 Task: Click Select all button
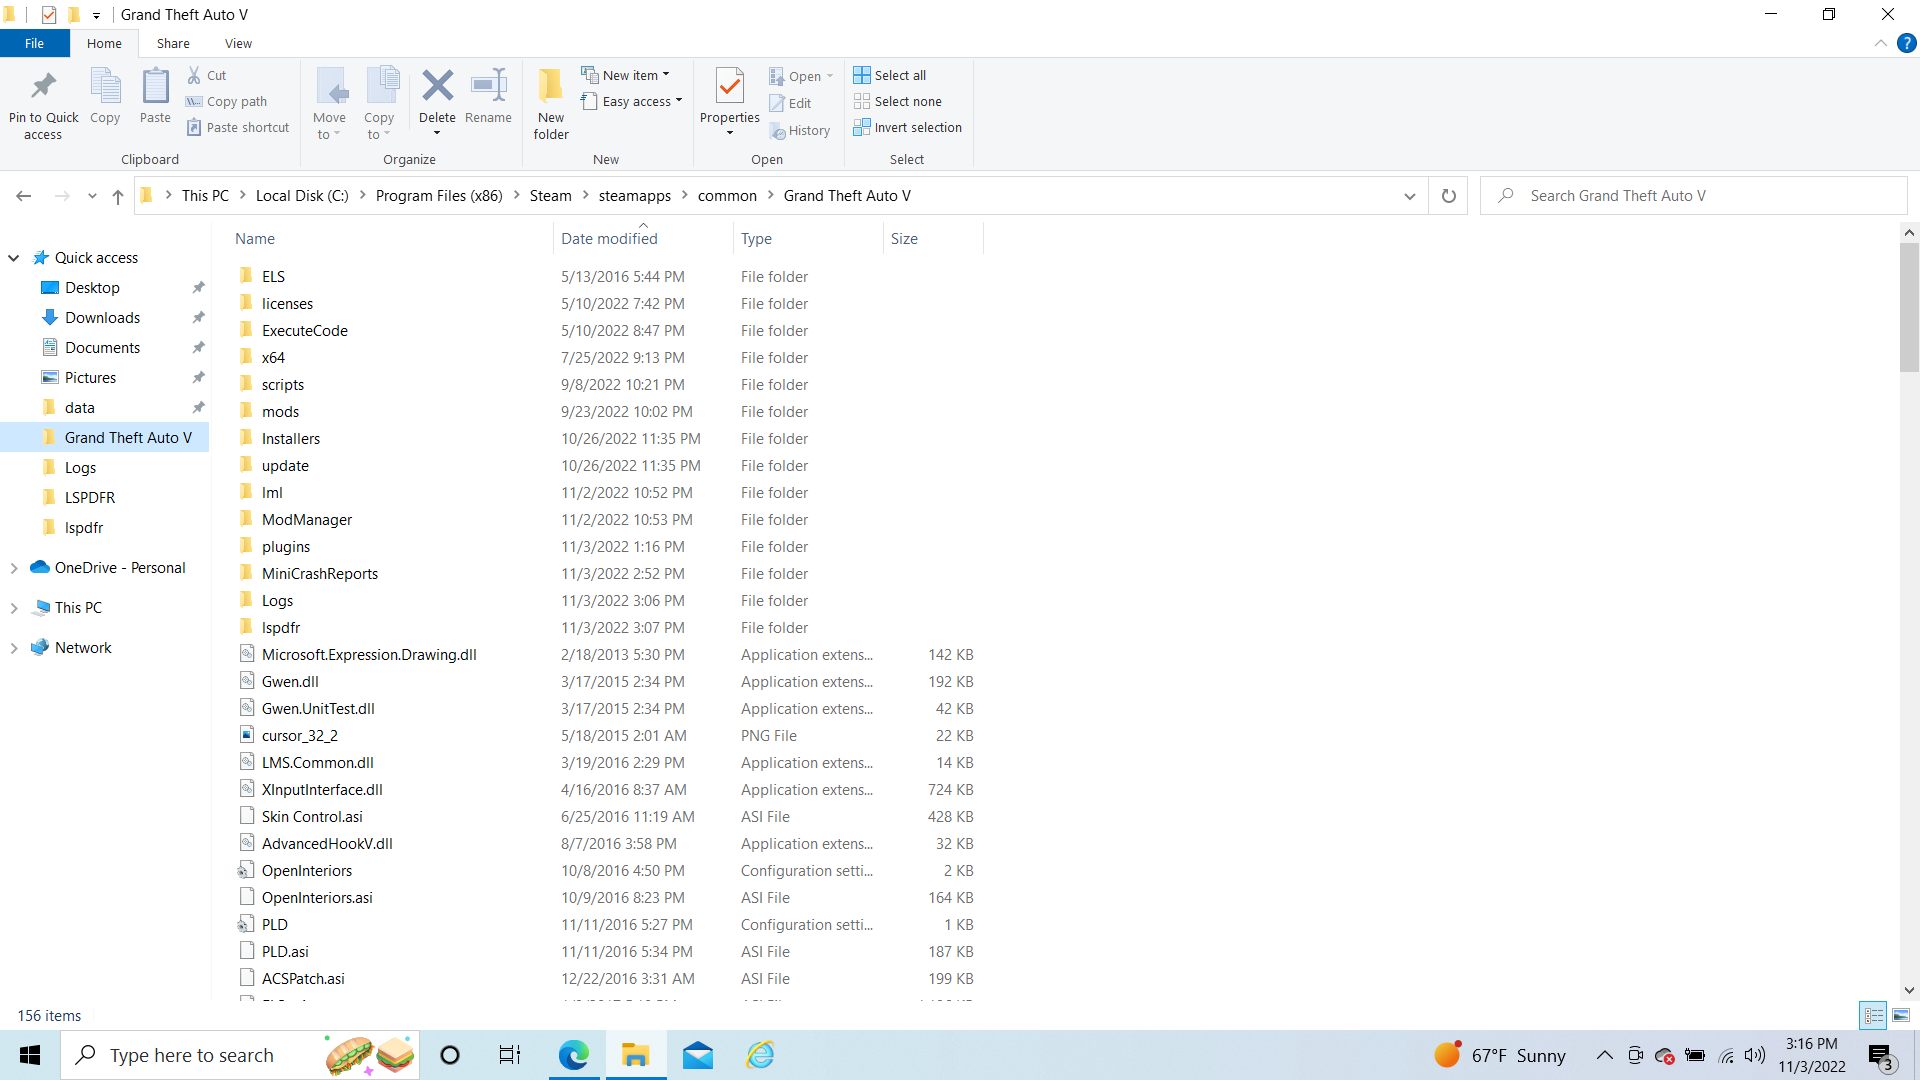pyautogui.click(x=890, y=75)
